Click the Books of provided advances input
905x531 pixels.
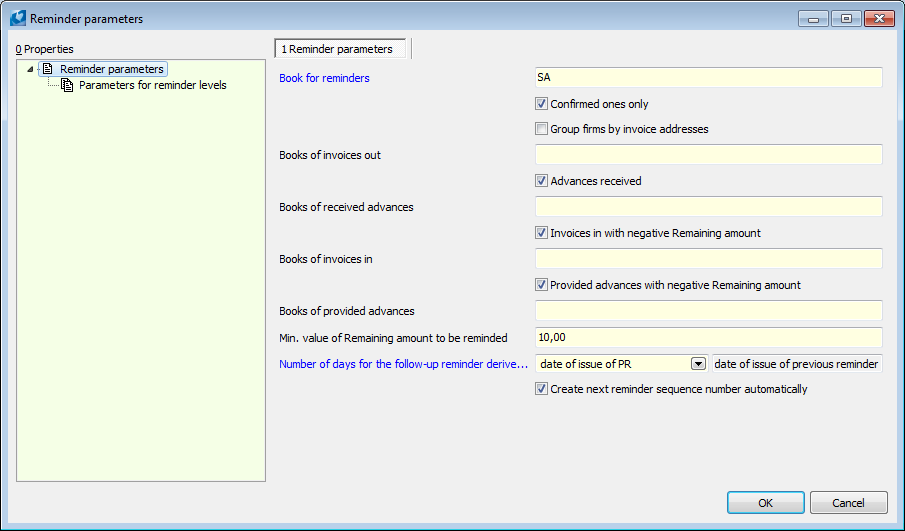(x=709, y=311)
